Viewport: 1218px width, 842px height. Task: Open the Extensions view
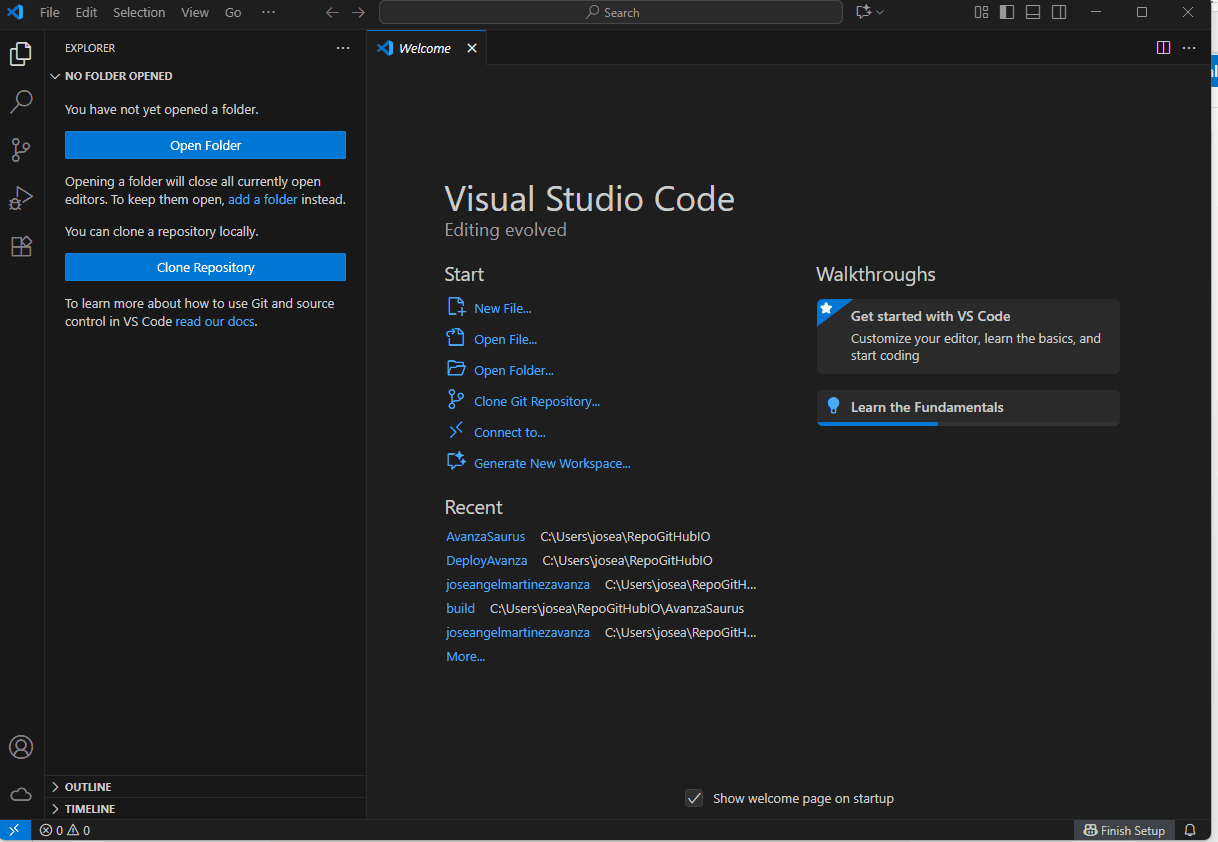(x=21, y=246)
